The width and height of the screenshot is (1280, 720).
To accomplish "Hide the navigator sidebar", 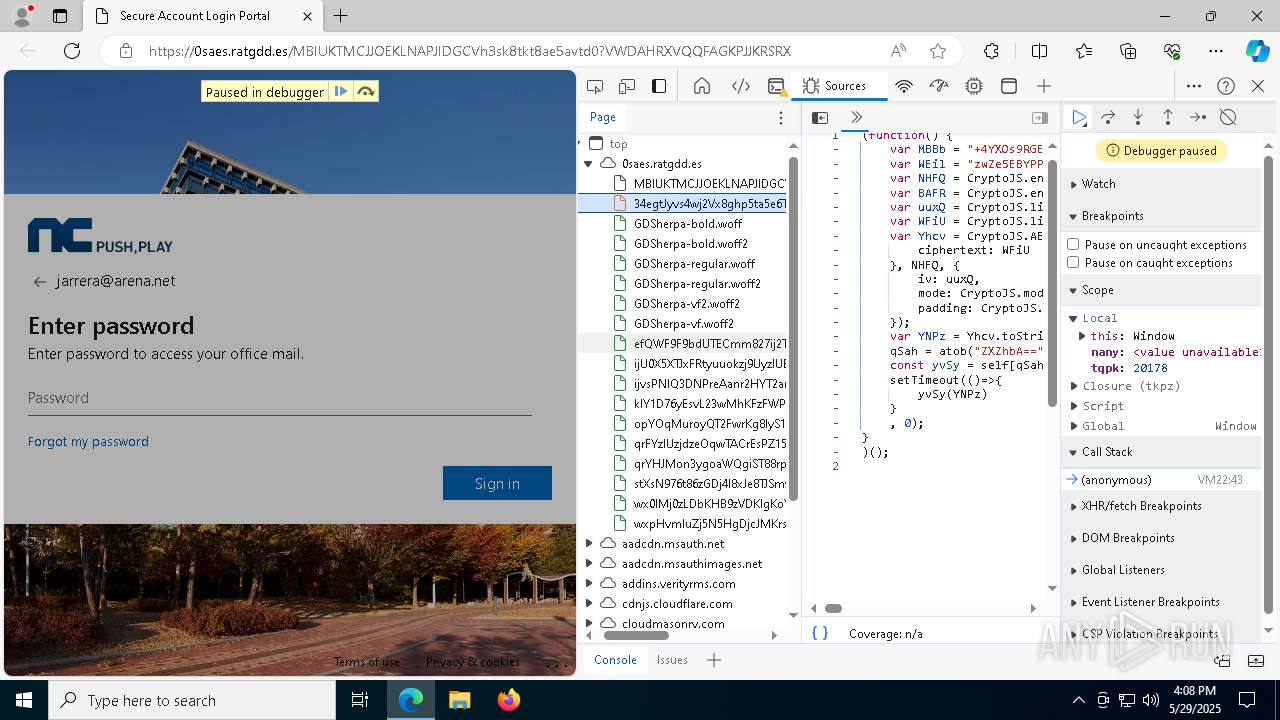I will click(820, 118).
